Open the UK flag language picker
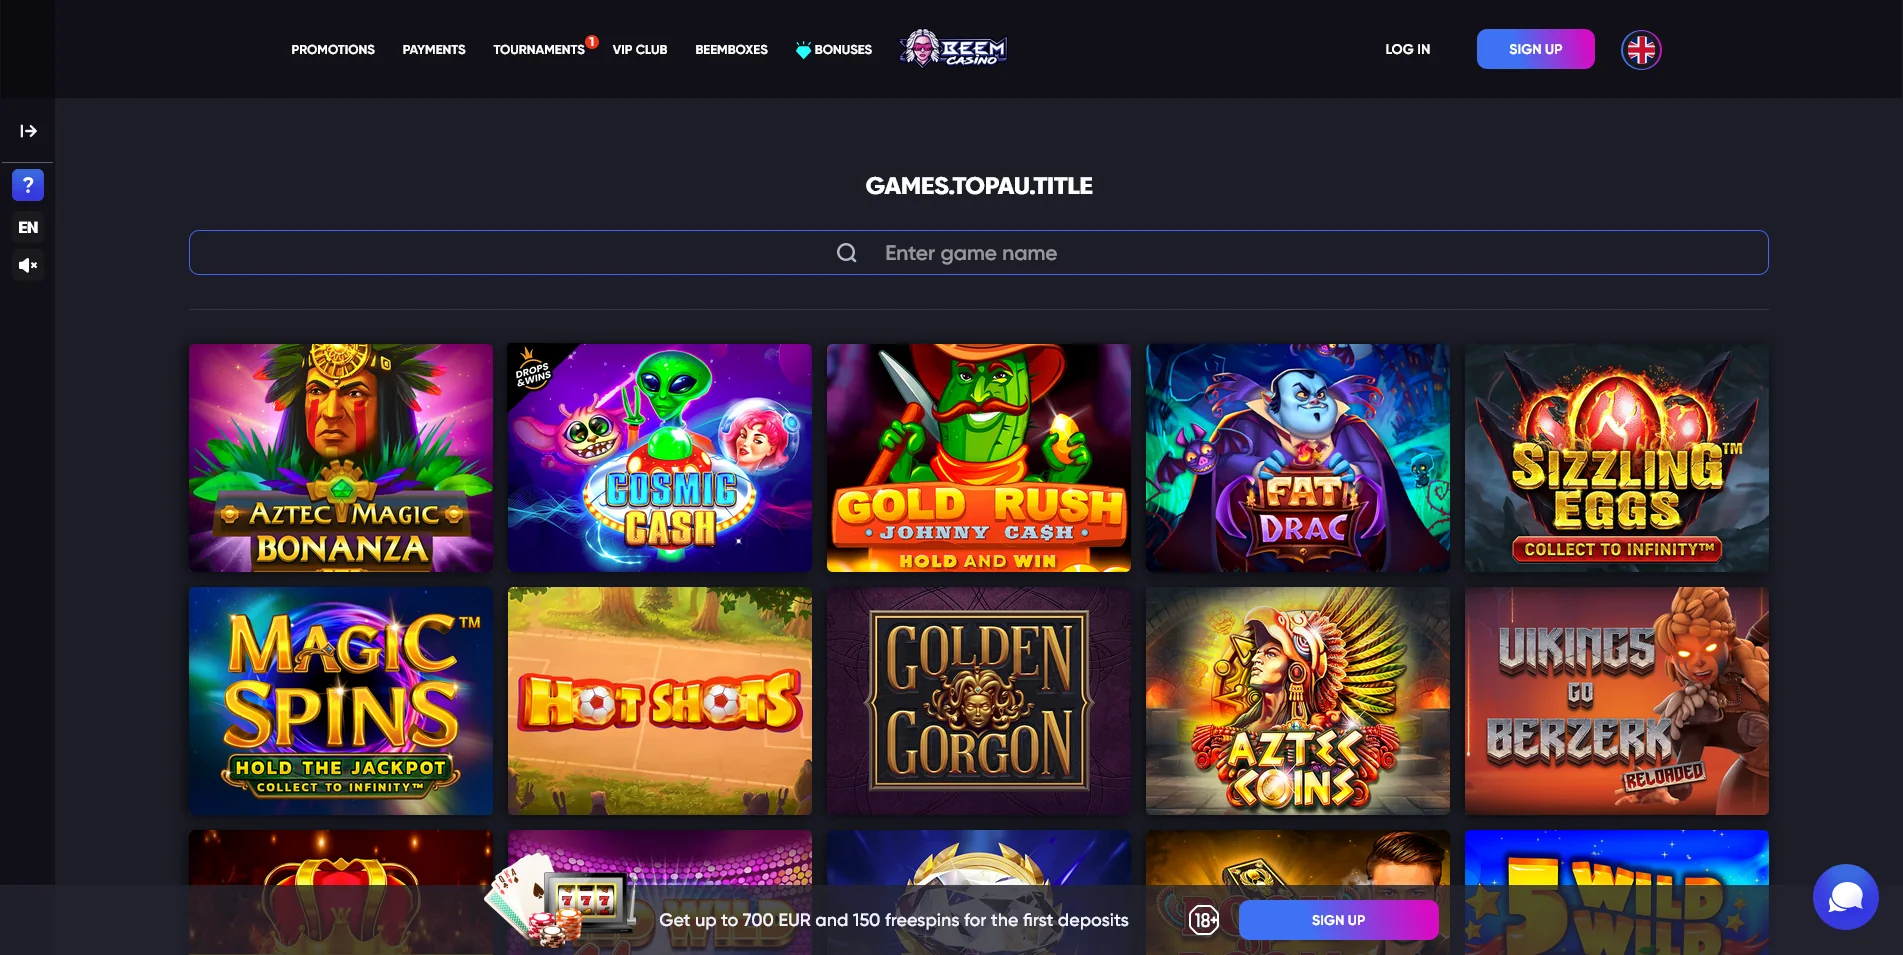The width and height of the screenshot is (1903, 955). click(1641, 49)
